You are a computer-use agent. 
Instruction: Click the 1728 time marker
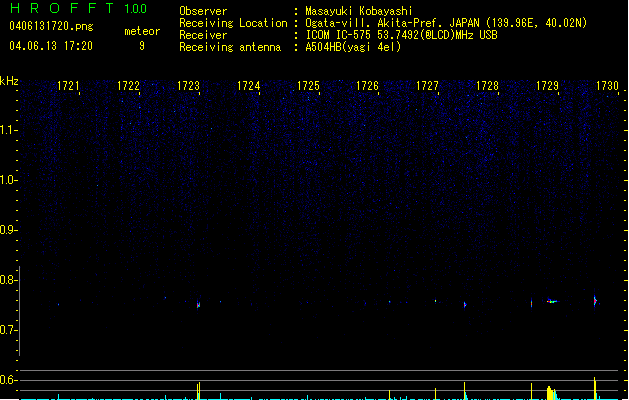(x=487, y=86)
